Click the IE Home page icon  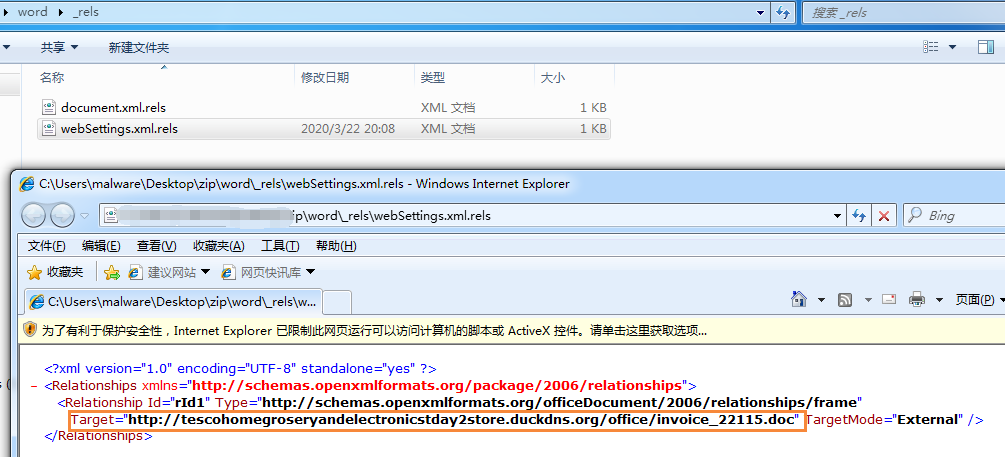point(799,299)
